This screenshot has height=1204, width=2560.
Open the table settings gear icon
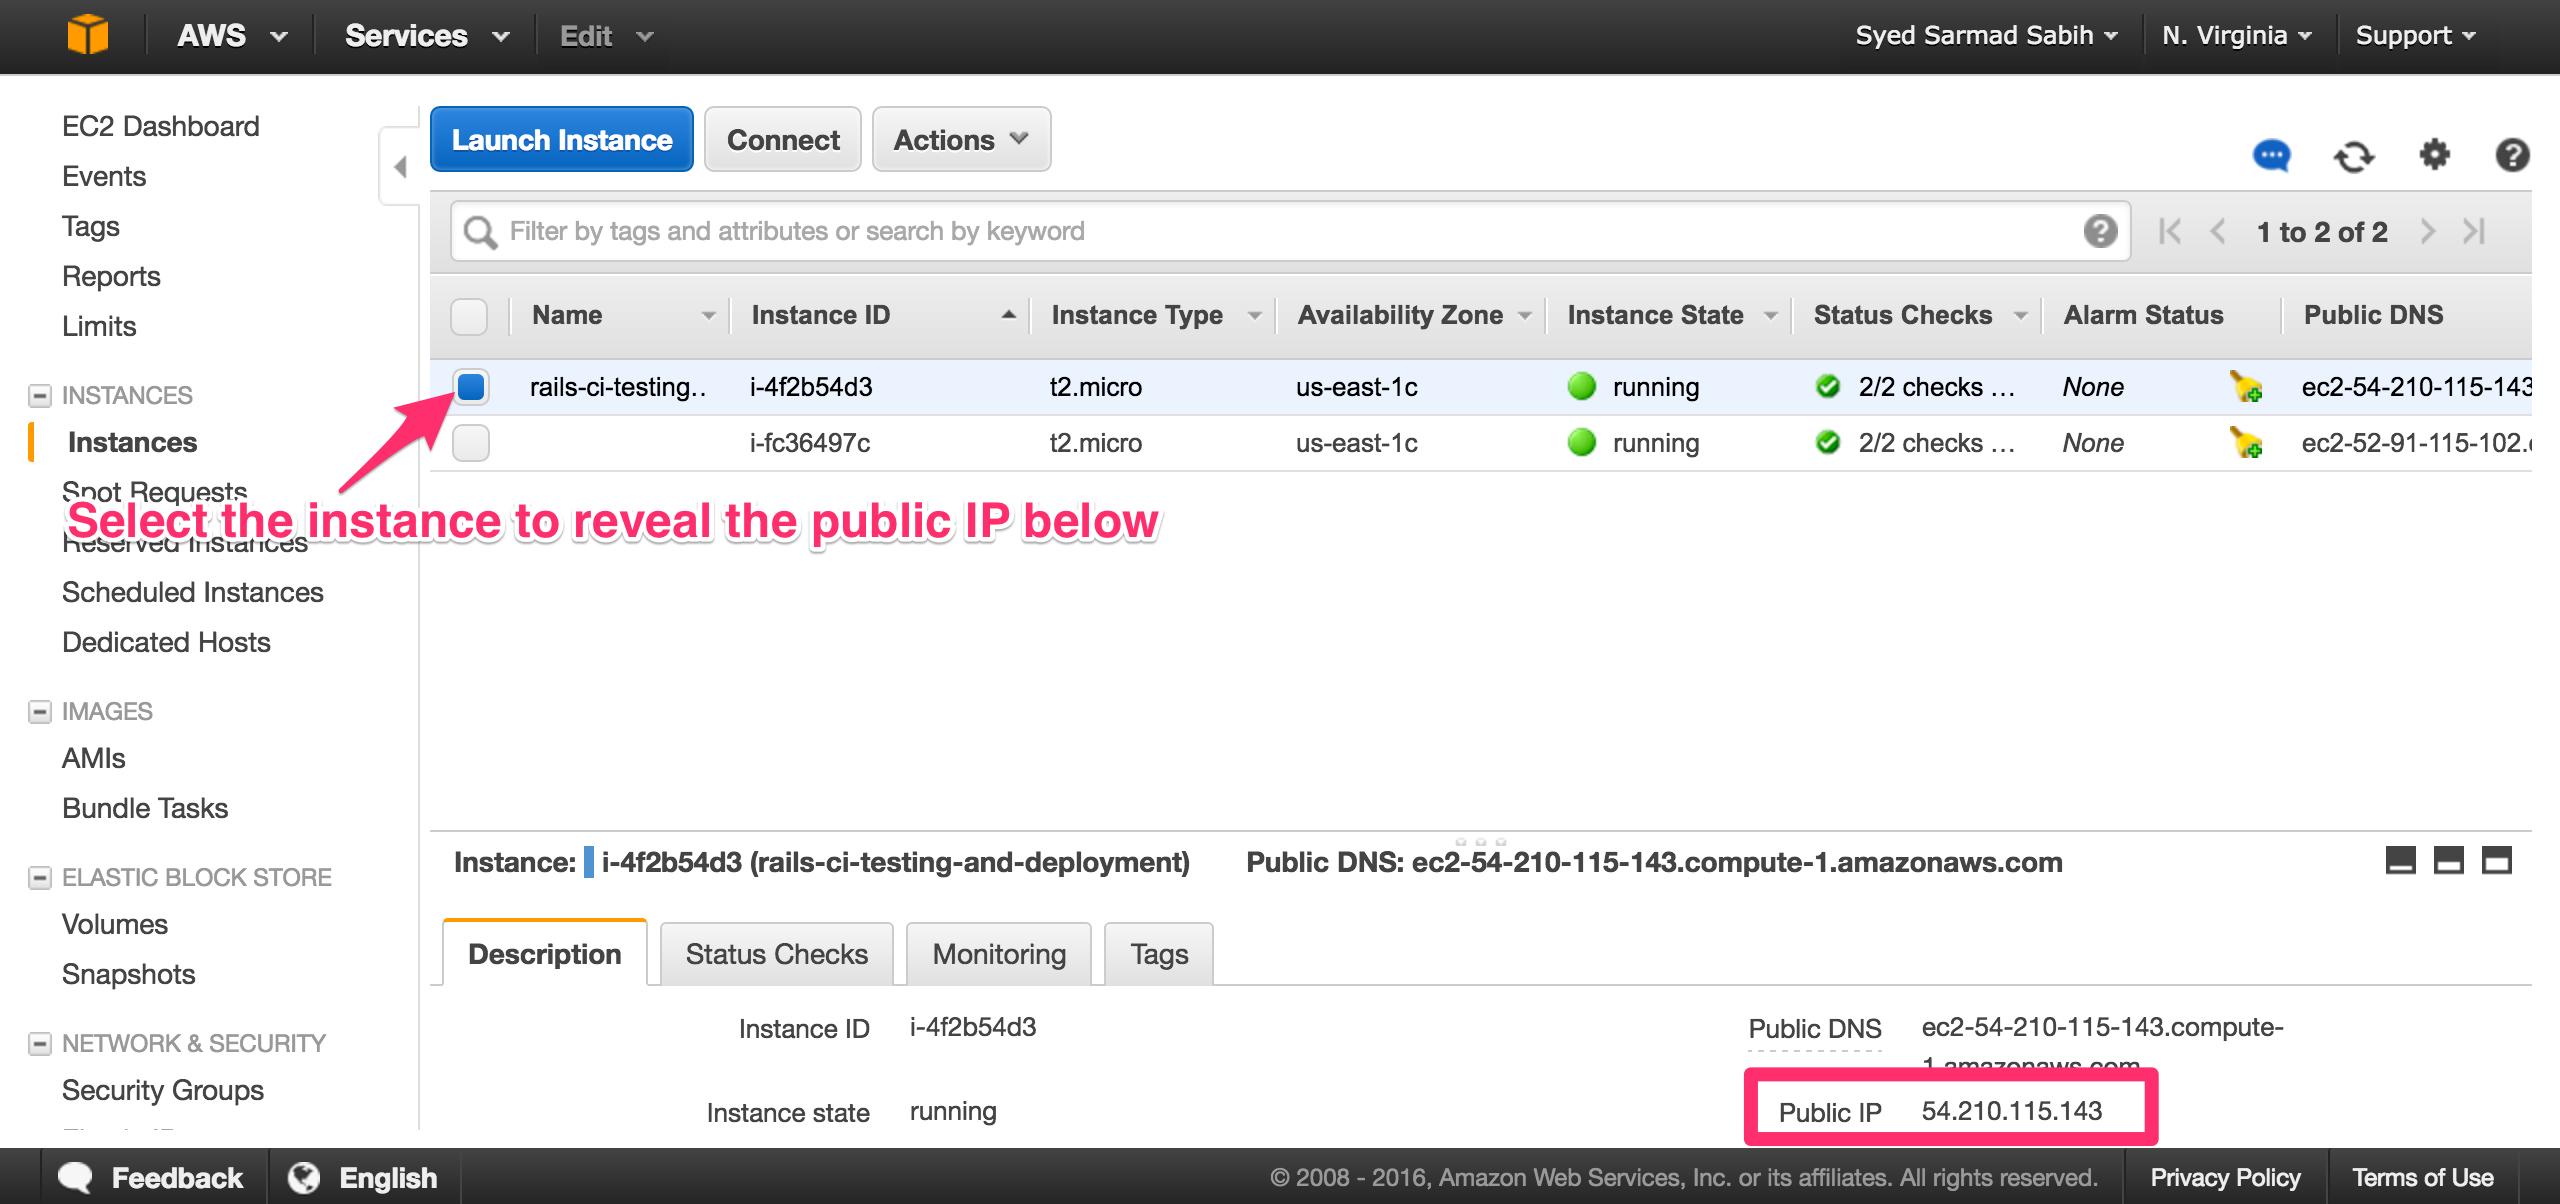[x=2434, y=155]
